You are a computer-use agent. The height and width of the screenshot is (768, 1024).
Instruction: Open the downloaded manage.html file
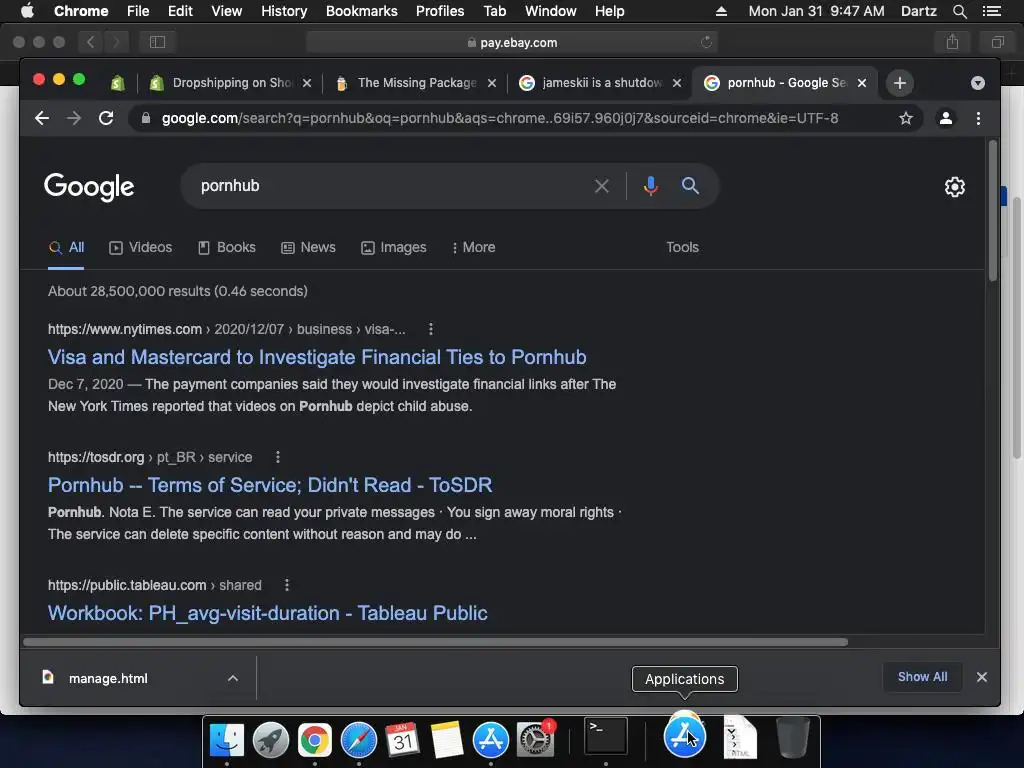coord(108,679)
